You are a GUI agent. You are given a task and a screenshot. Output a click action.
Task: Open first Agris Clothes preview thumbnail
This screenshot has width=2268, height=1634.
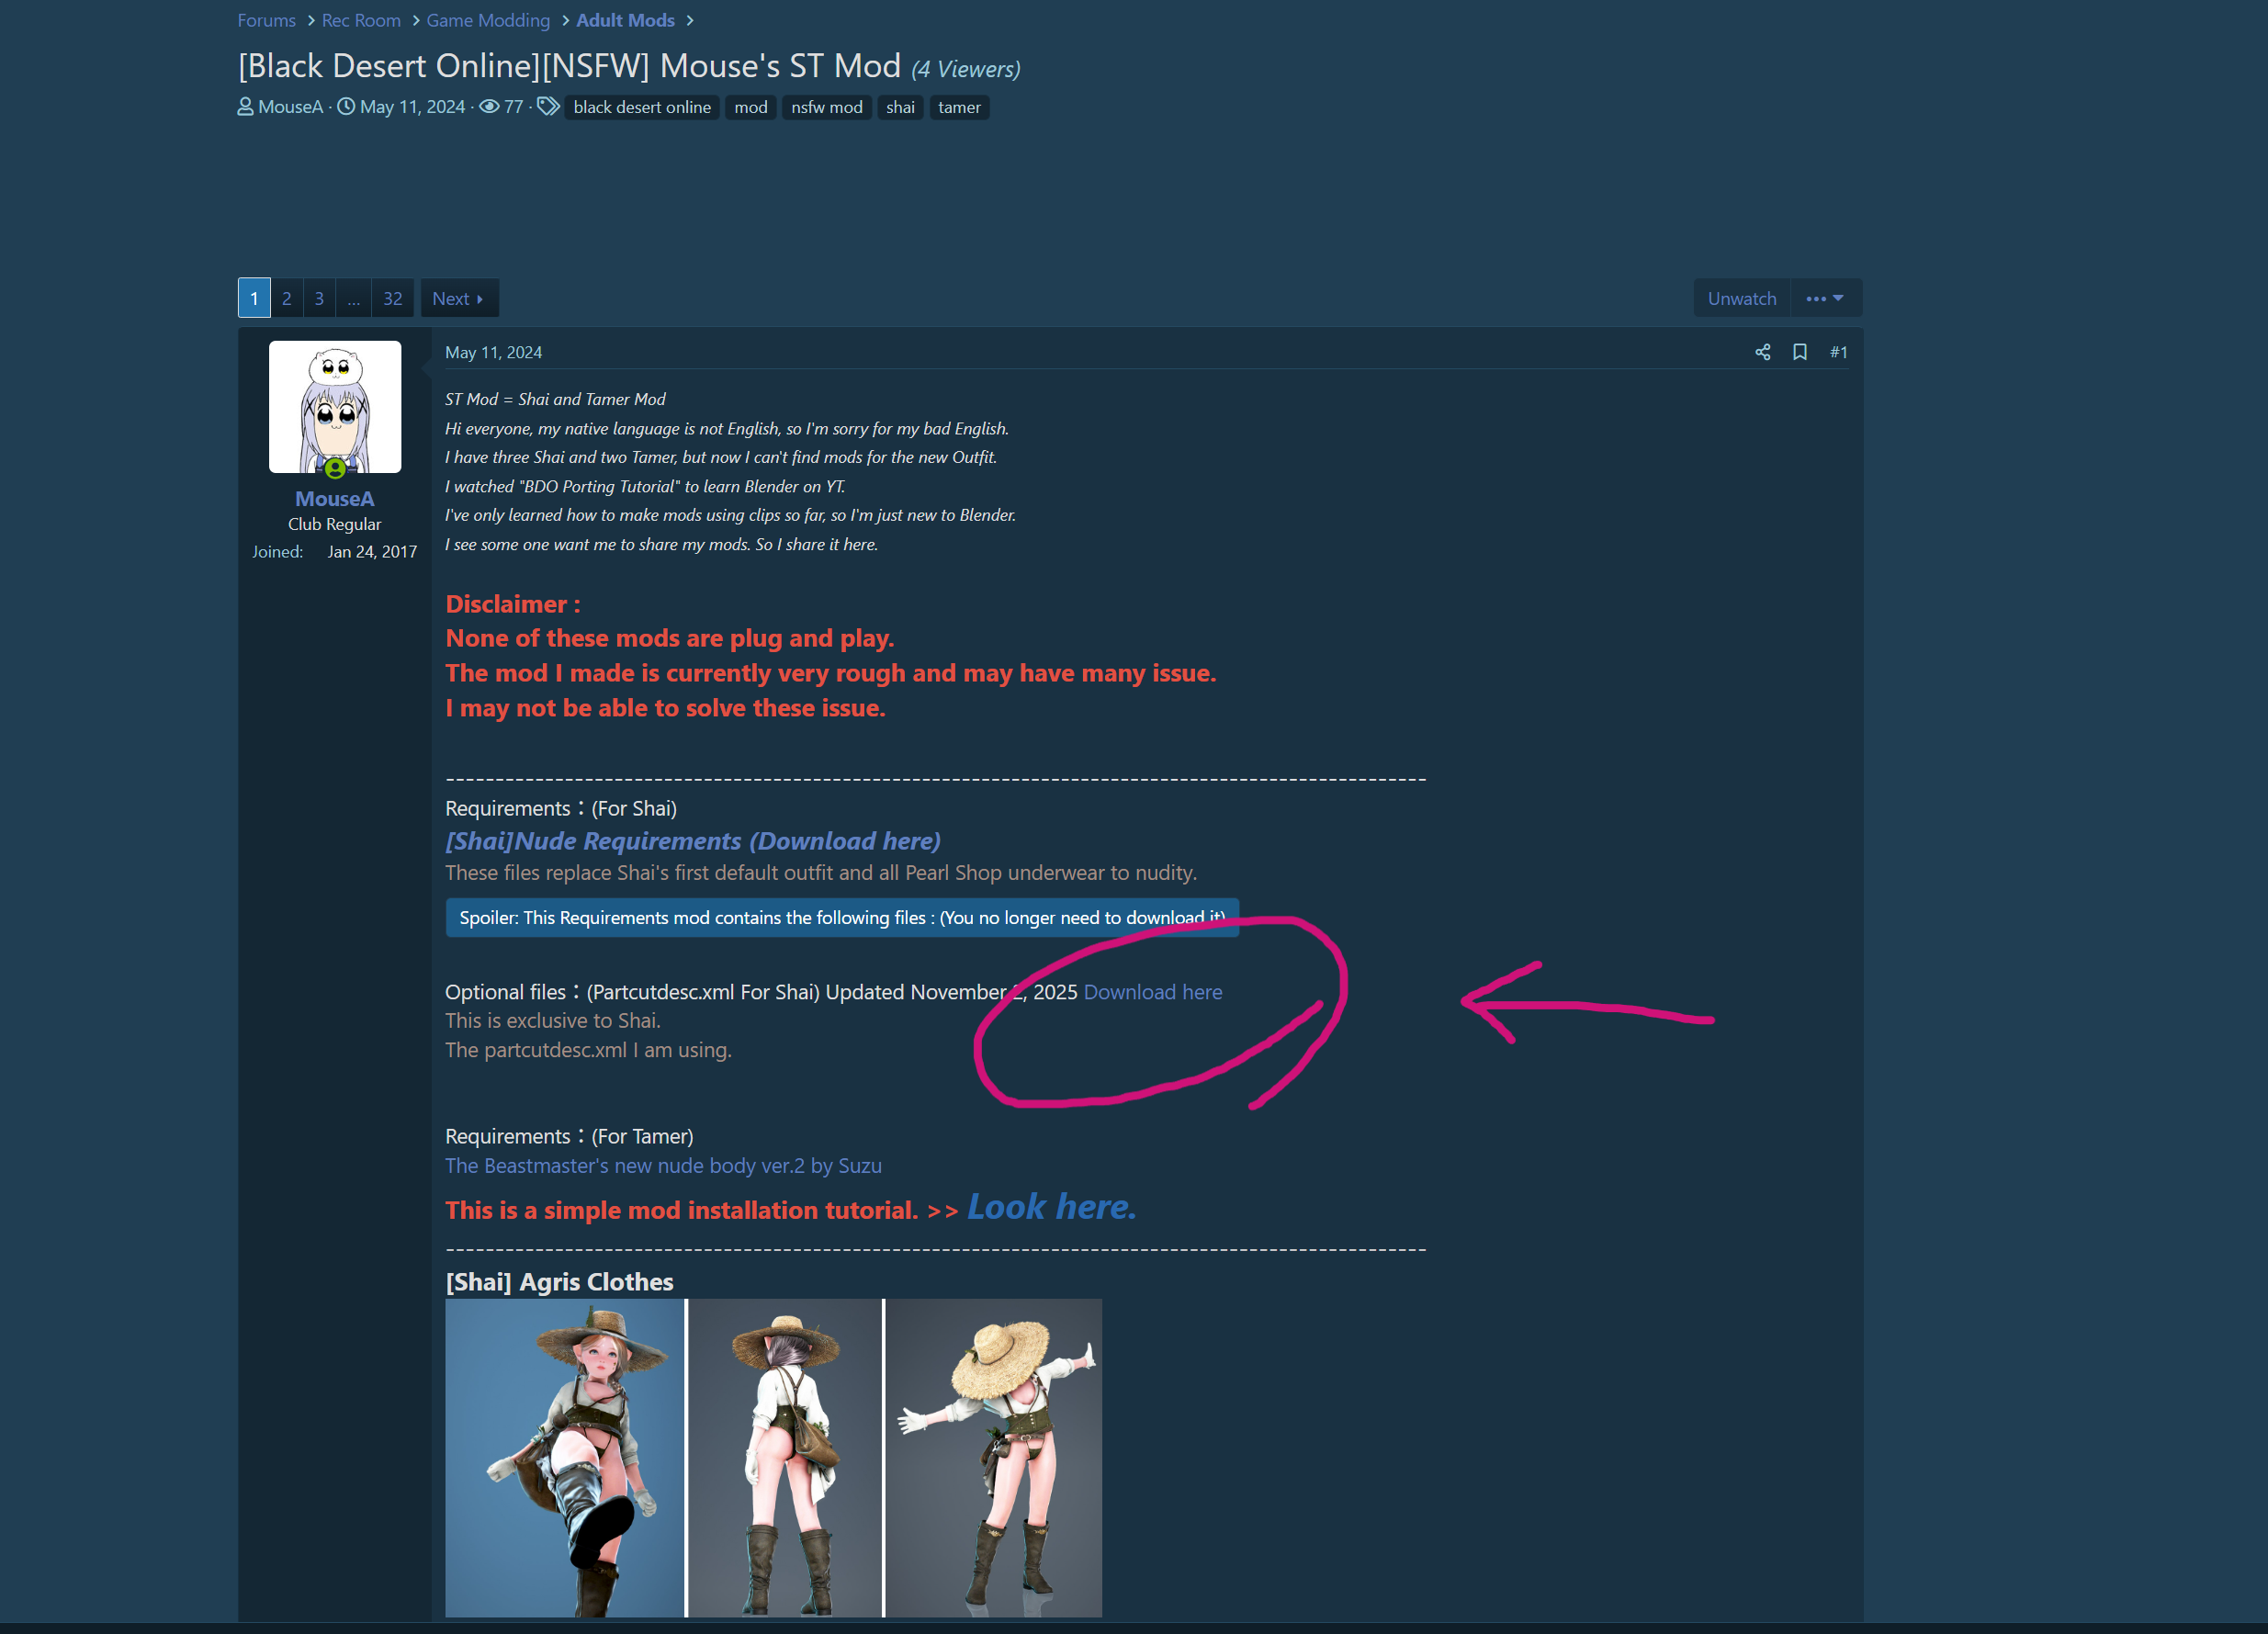564,1457
